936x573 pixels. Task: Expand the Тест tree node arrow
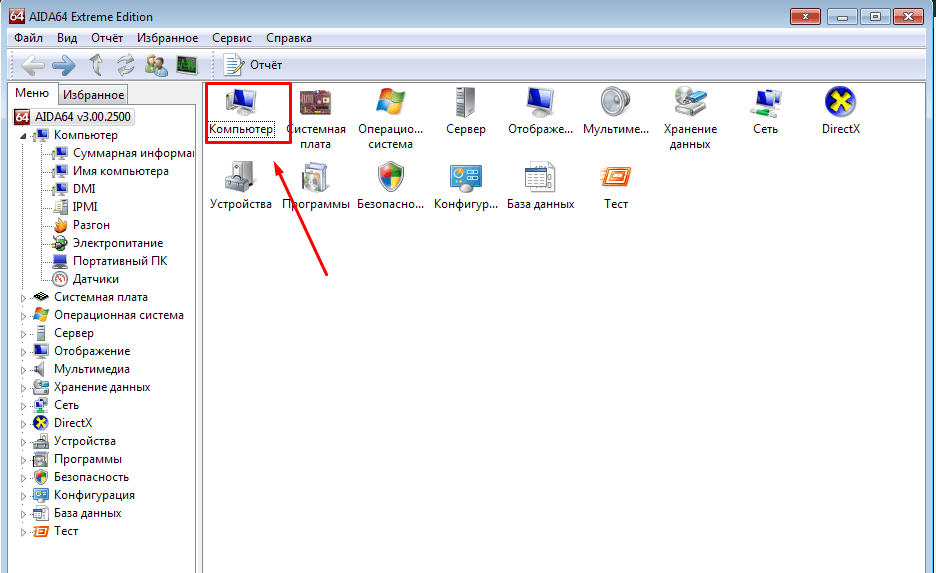(23, 532)
